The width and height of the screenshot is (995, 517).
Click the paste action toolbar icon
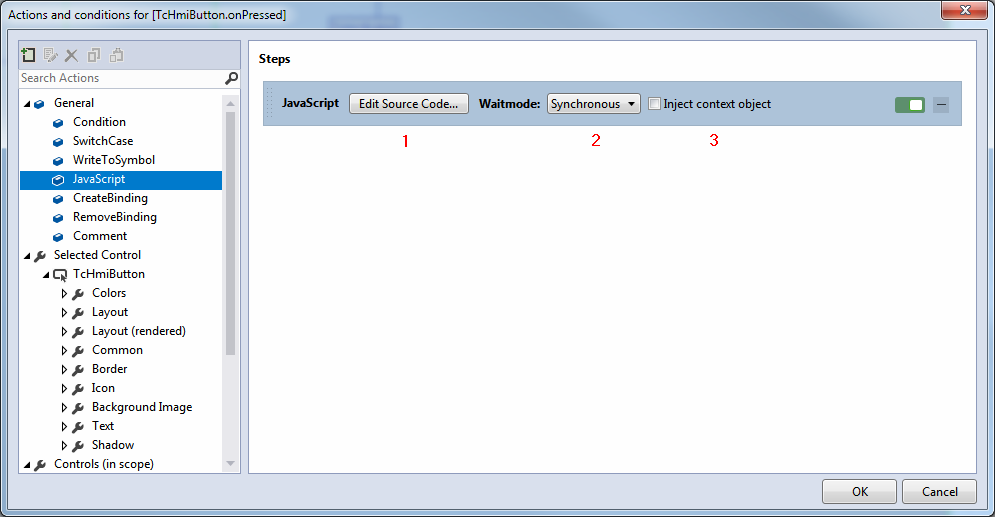pyautogui.click(x=116, y=55)
